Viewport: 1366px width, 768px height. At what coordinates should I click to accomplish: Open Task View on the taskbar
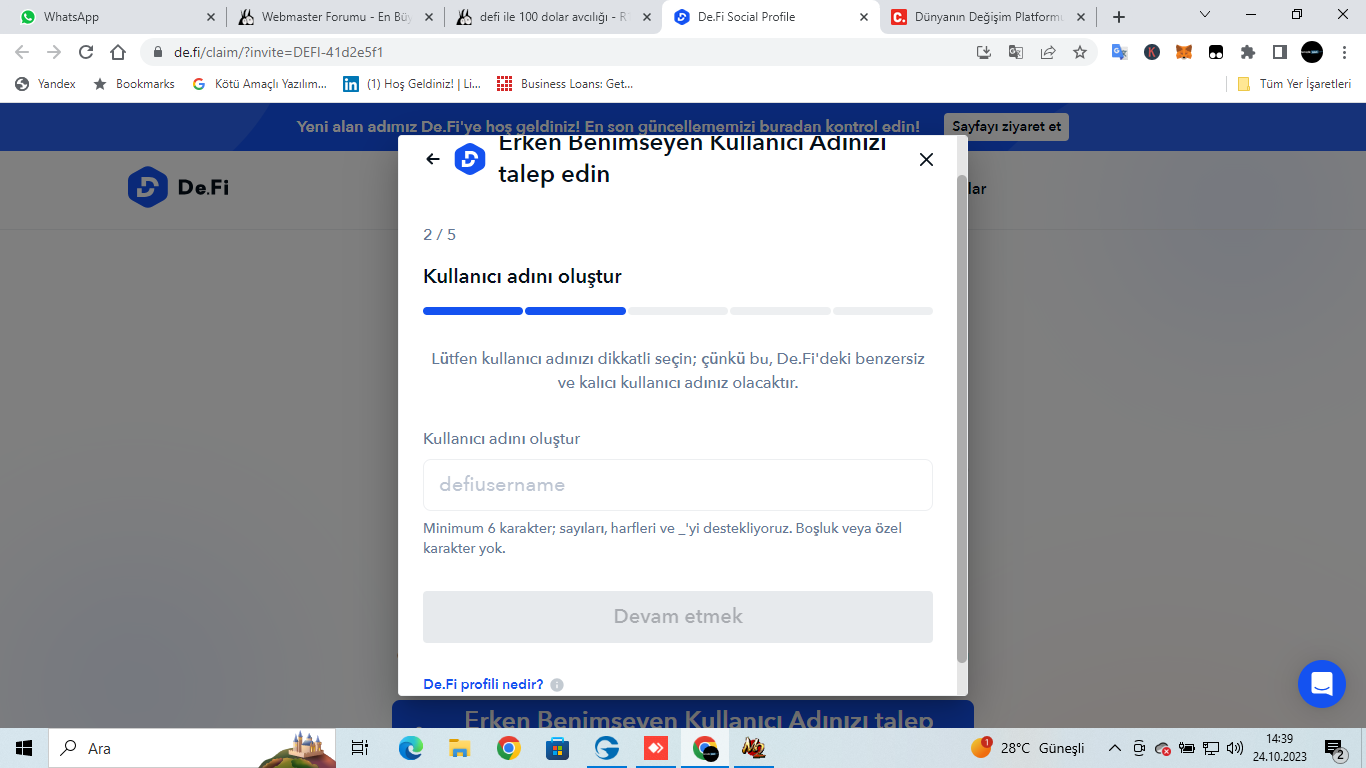pos(360,748)
